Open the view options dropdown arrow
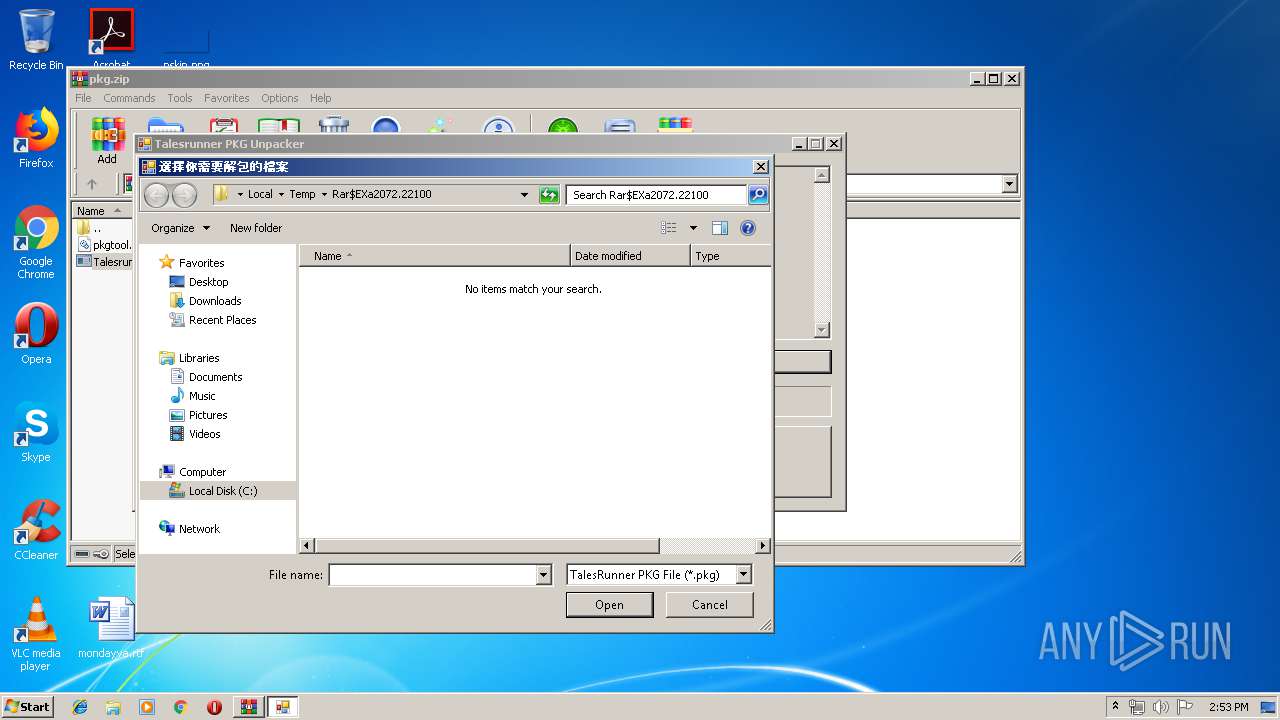Image resolution: width=1280 pixels, height=720 pixels. (693, 228)
